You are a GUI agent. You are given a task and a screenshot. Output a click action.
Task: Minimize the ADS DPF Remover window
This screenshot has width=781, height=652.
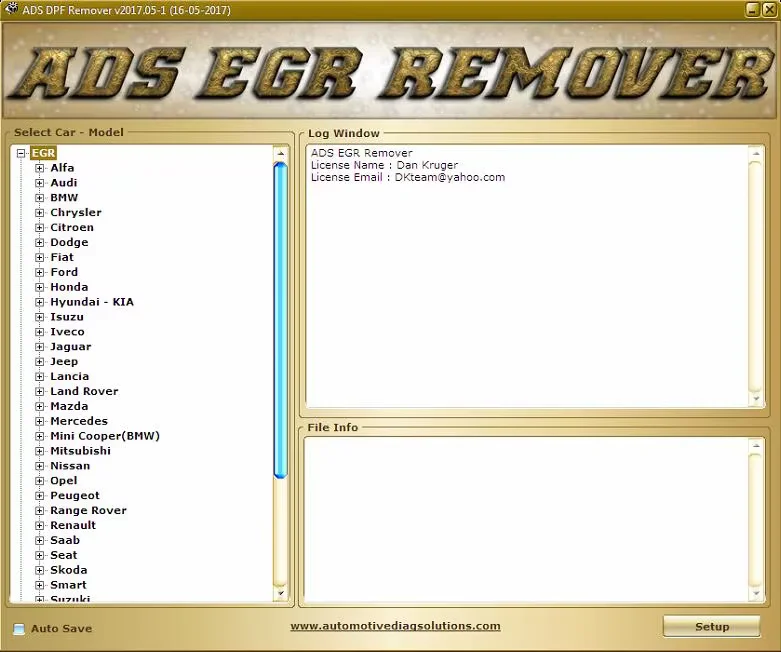(753, 10)
